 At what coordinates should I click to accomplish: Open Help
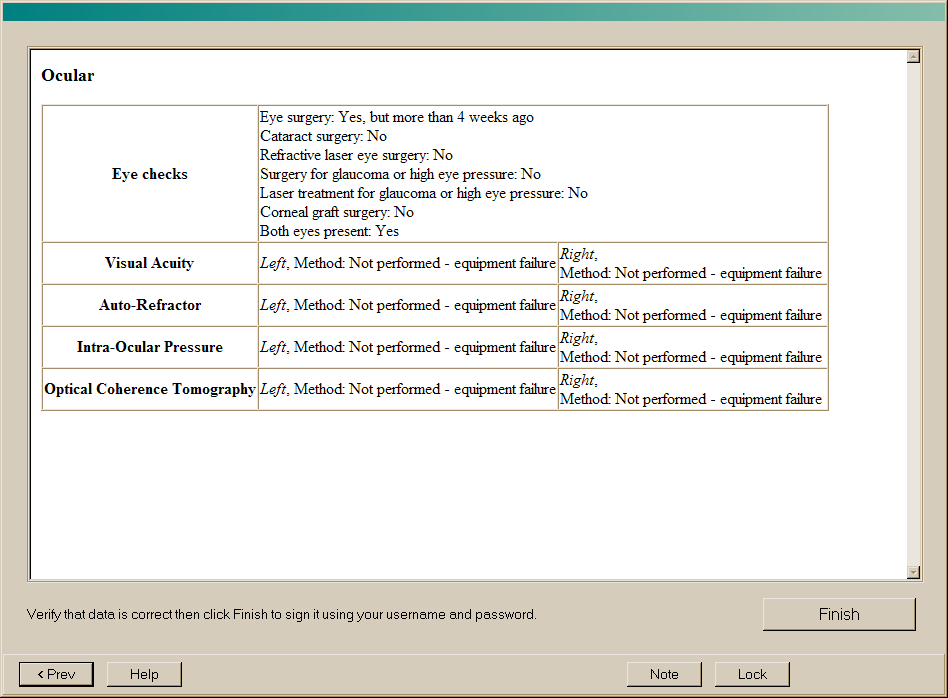coord(144,674)
